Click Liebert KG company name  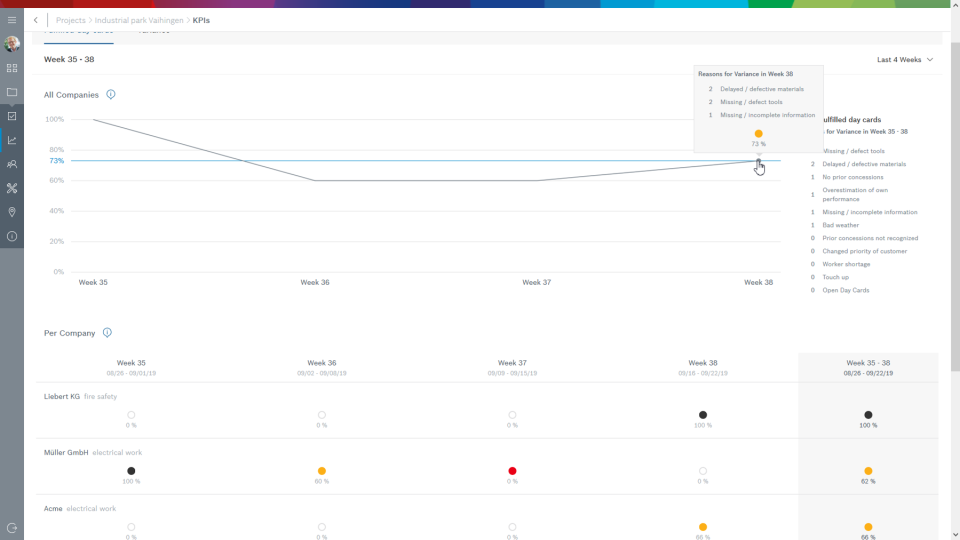tap(62, 396)
